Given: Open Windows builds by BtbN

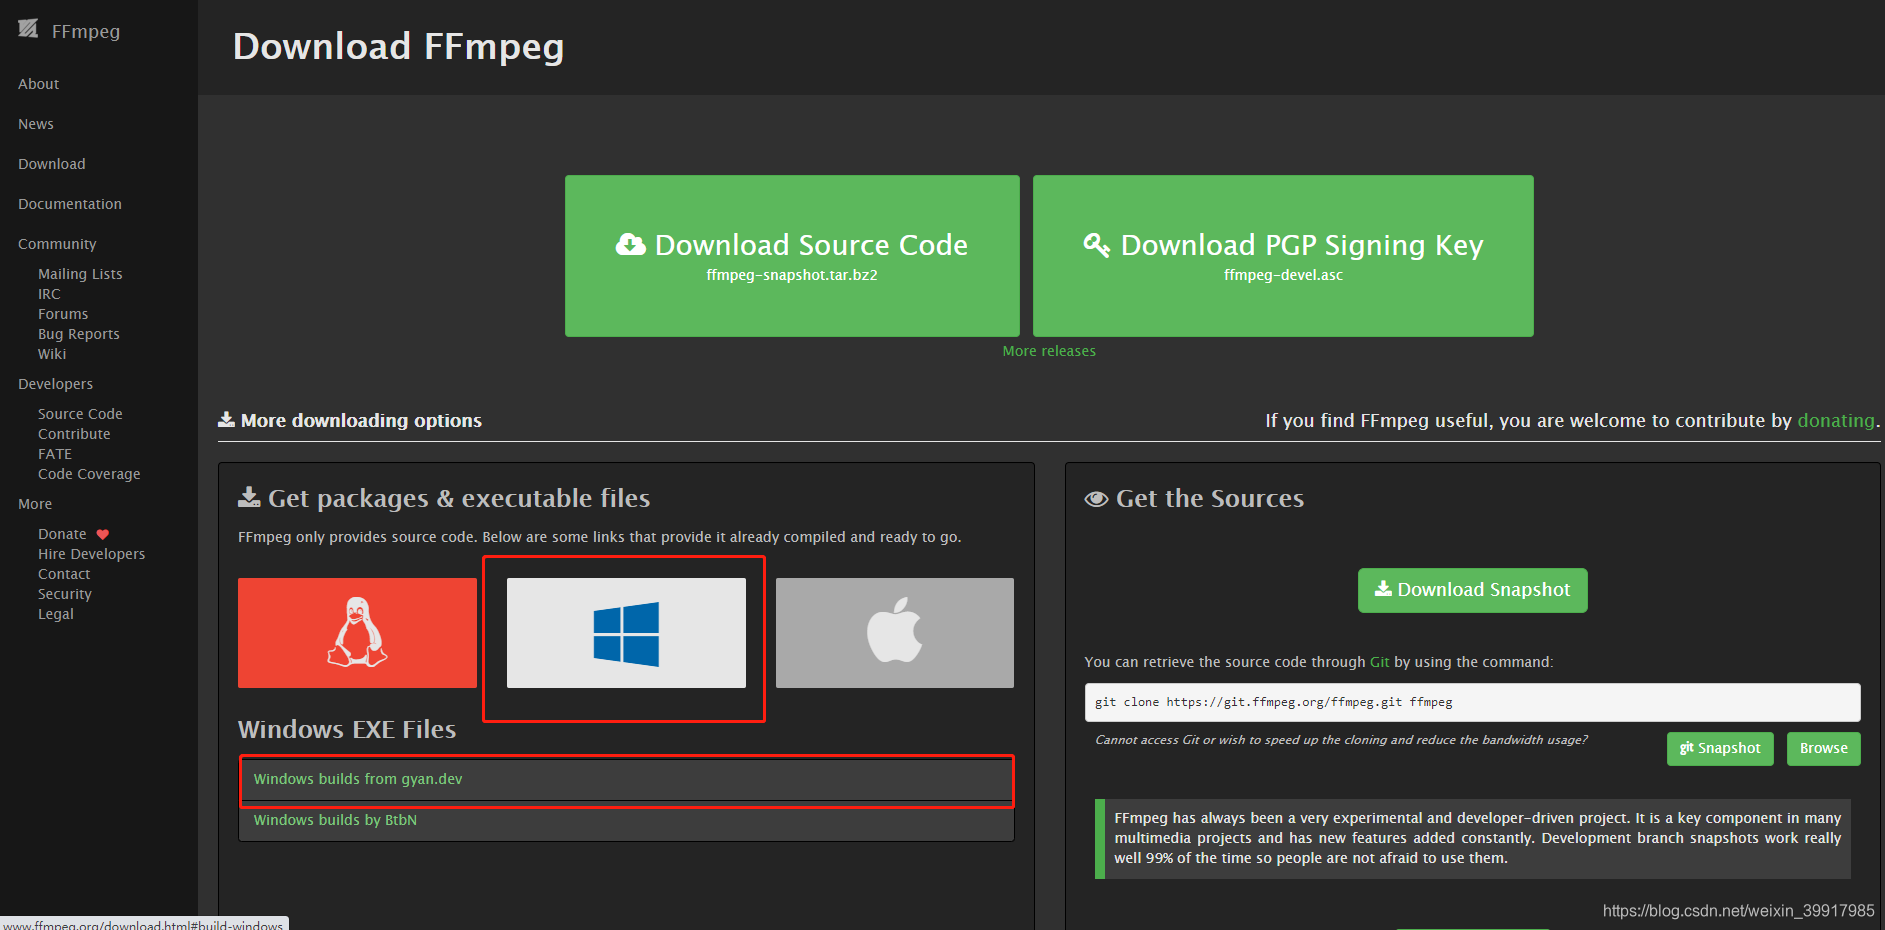Looking at the screenshot, I should 335,819.
